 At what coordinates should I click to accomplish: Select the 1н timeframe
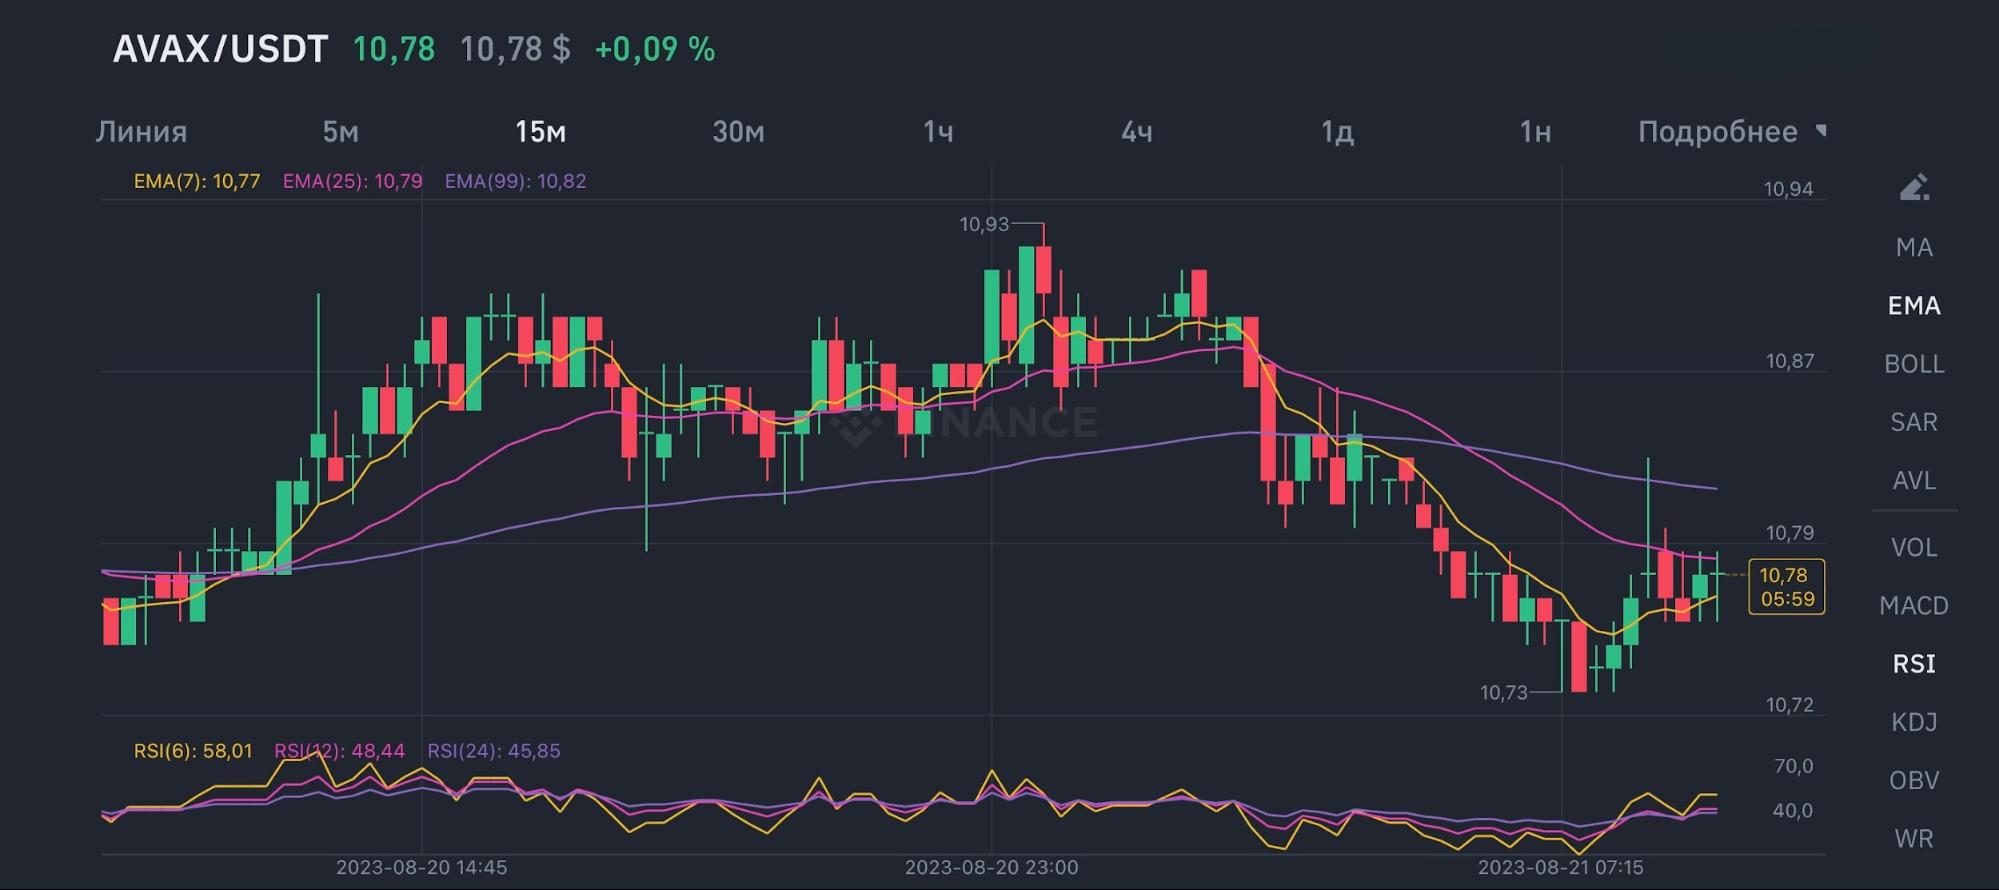pyautogui.click(x=1535, y=131)
